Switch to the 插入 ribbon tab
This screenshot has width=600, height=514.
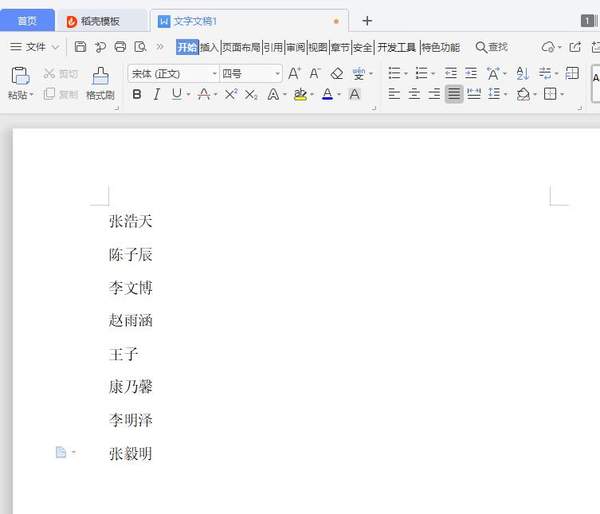point(209,47)
